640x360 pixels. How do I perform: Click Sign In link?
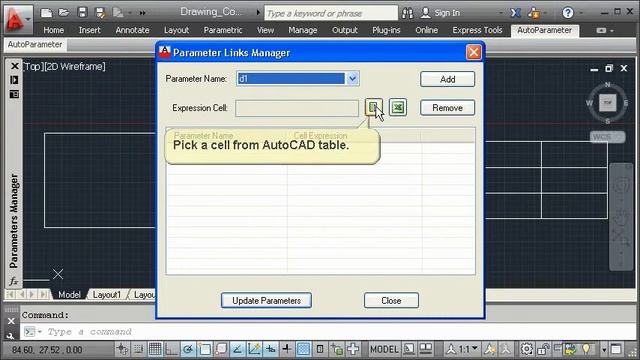[447, 13]
